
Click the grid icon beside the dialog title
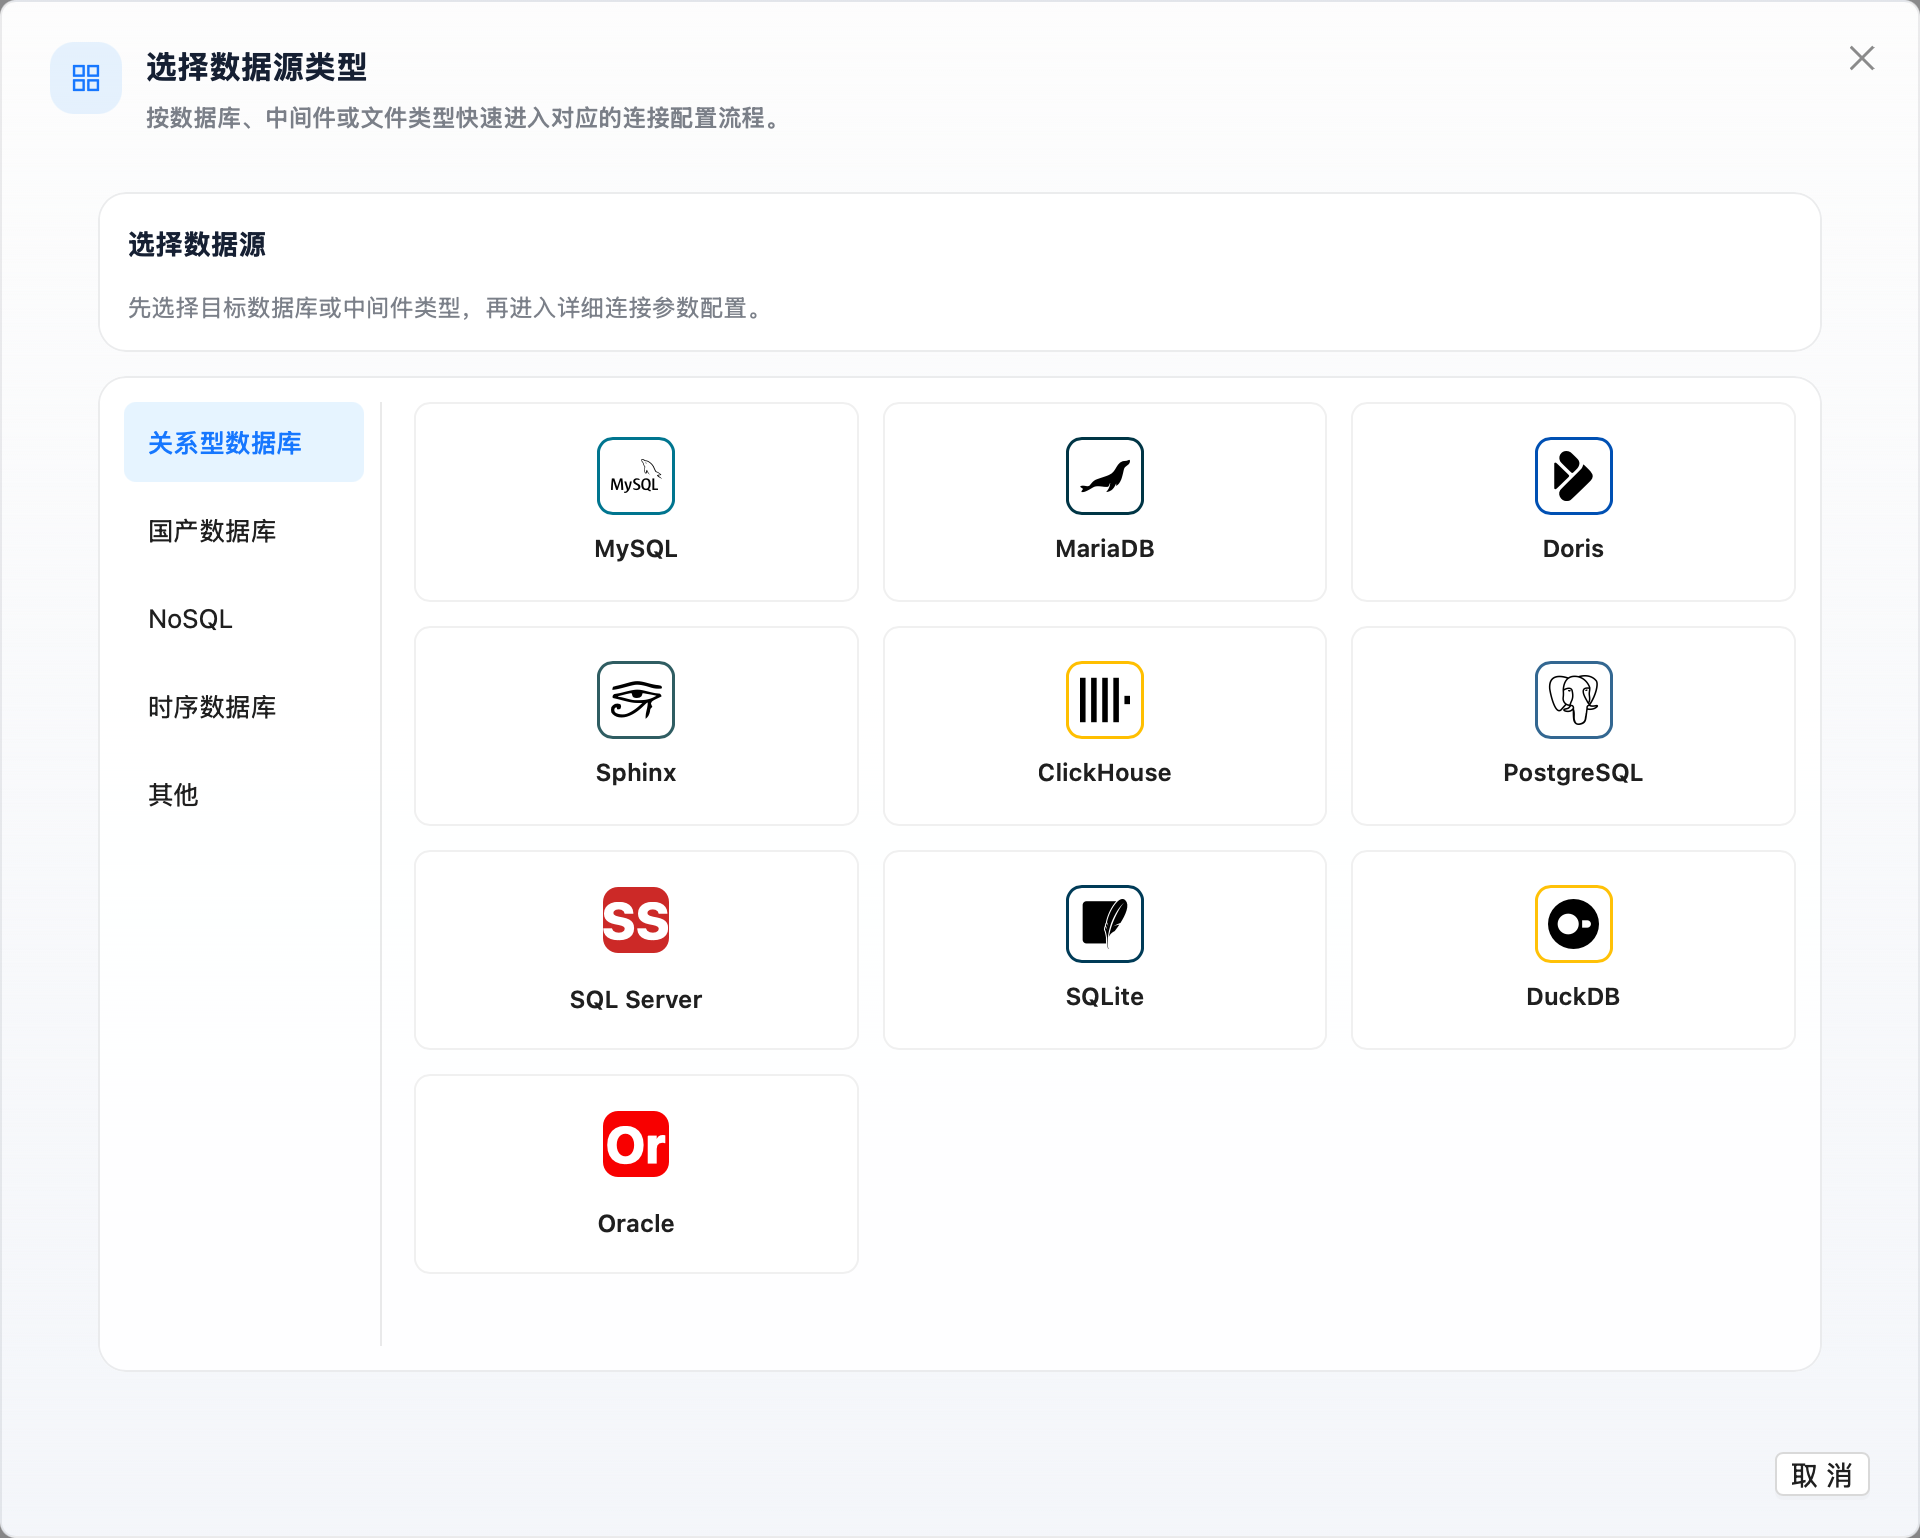point(86,78)
